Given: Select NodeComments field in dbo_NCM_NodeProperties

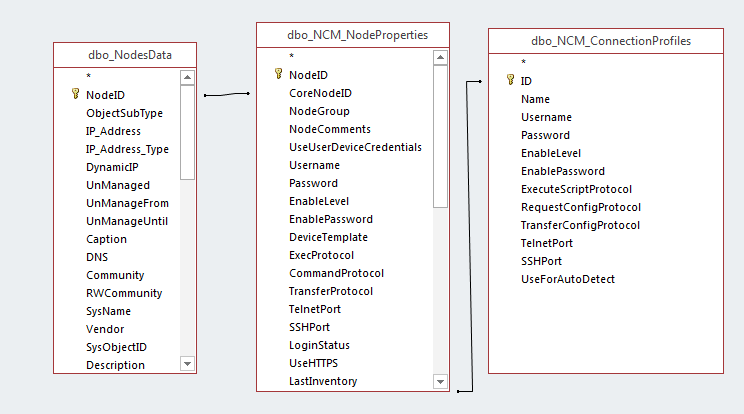Looking at the screenshot, I should [330, 129].
